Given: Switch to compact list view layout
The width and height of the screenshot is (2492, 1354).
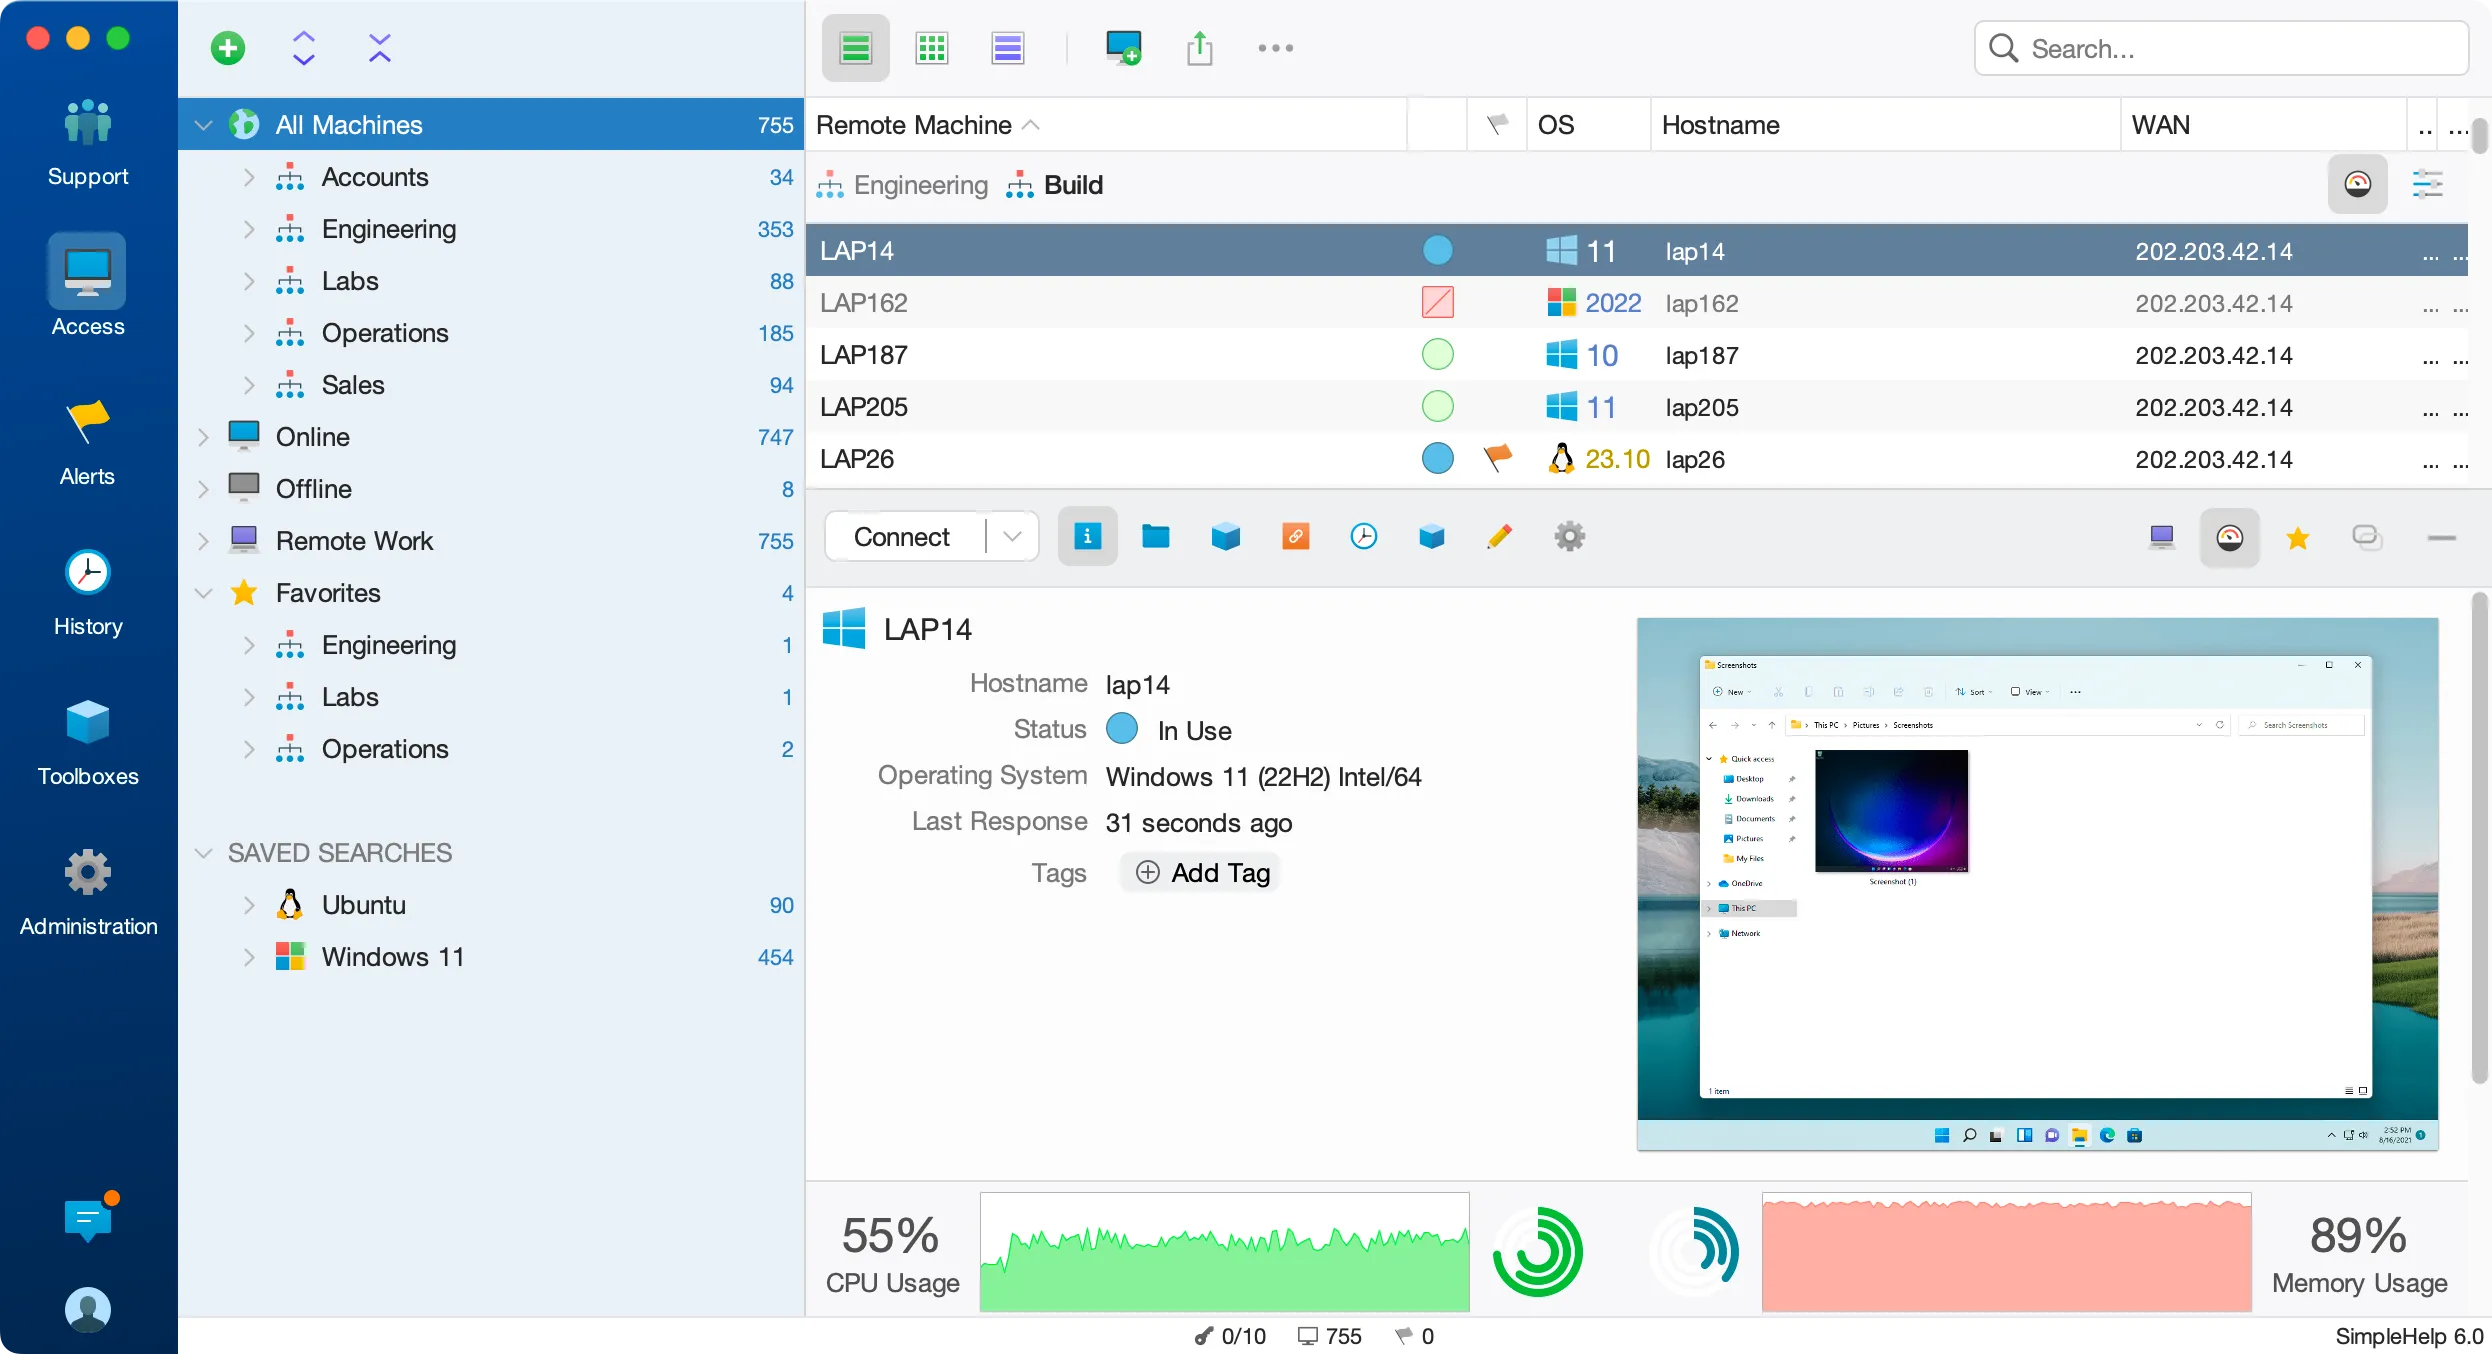Looking at the screenshot, I should point(1007,47).
